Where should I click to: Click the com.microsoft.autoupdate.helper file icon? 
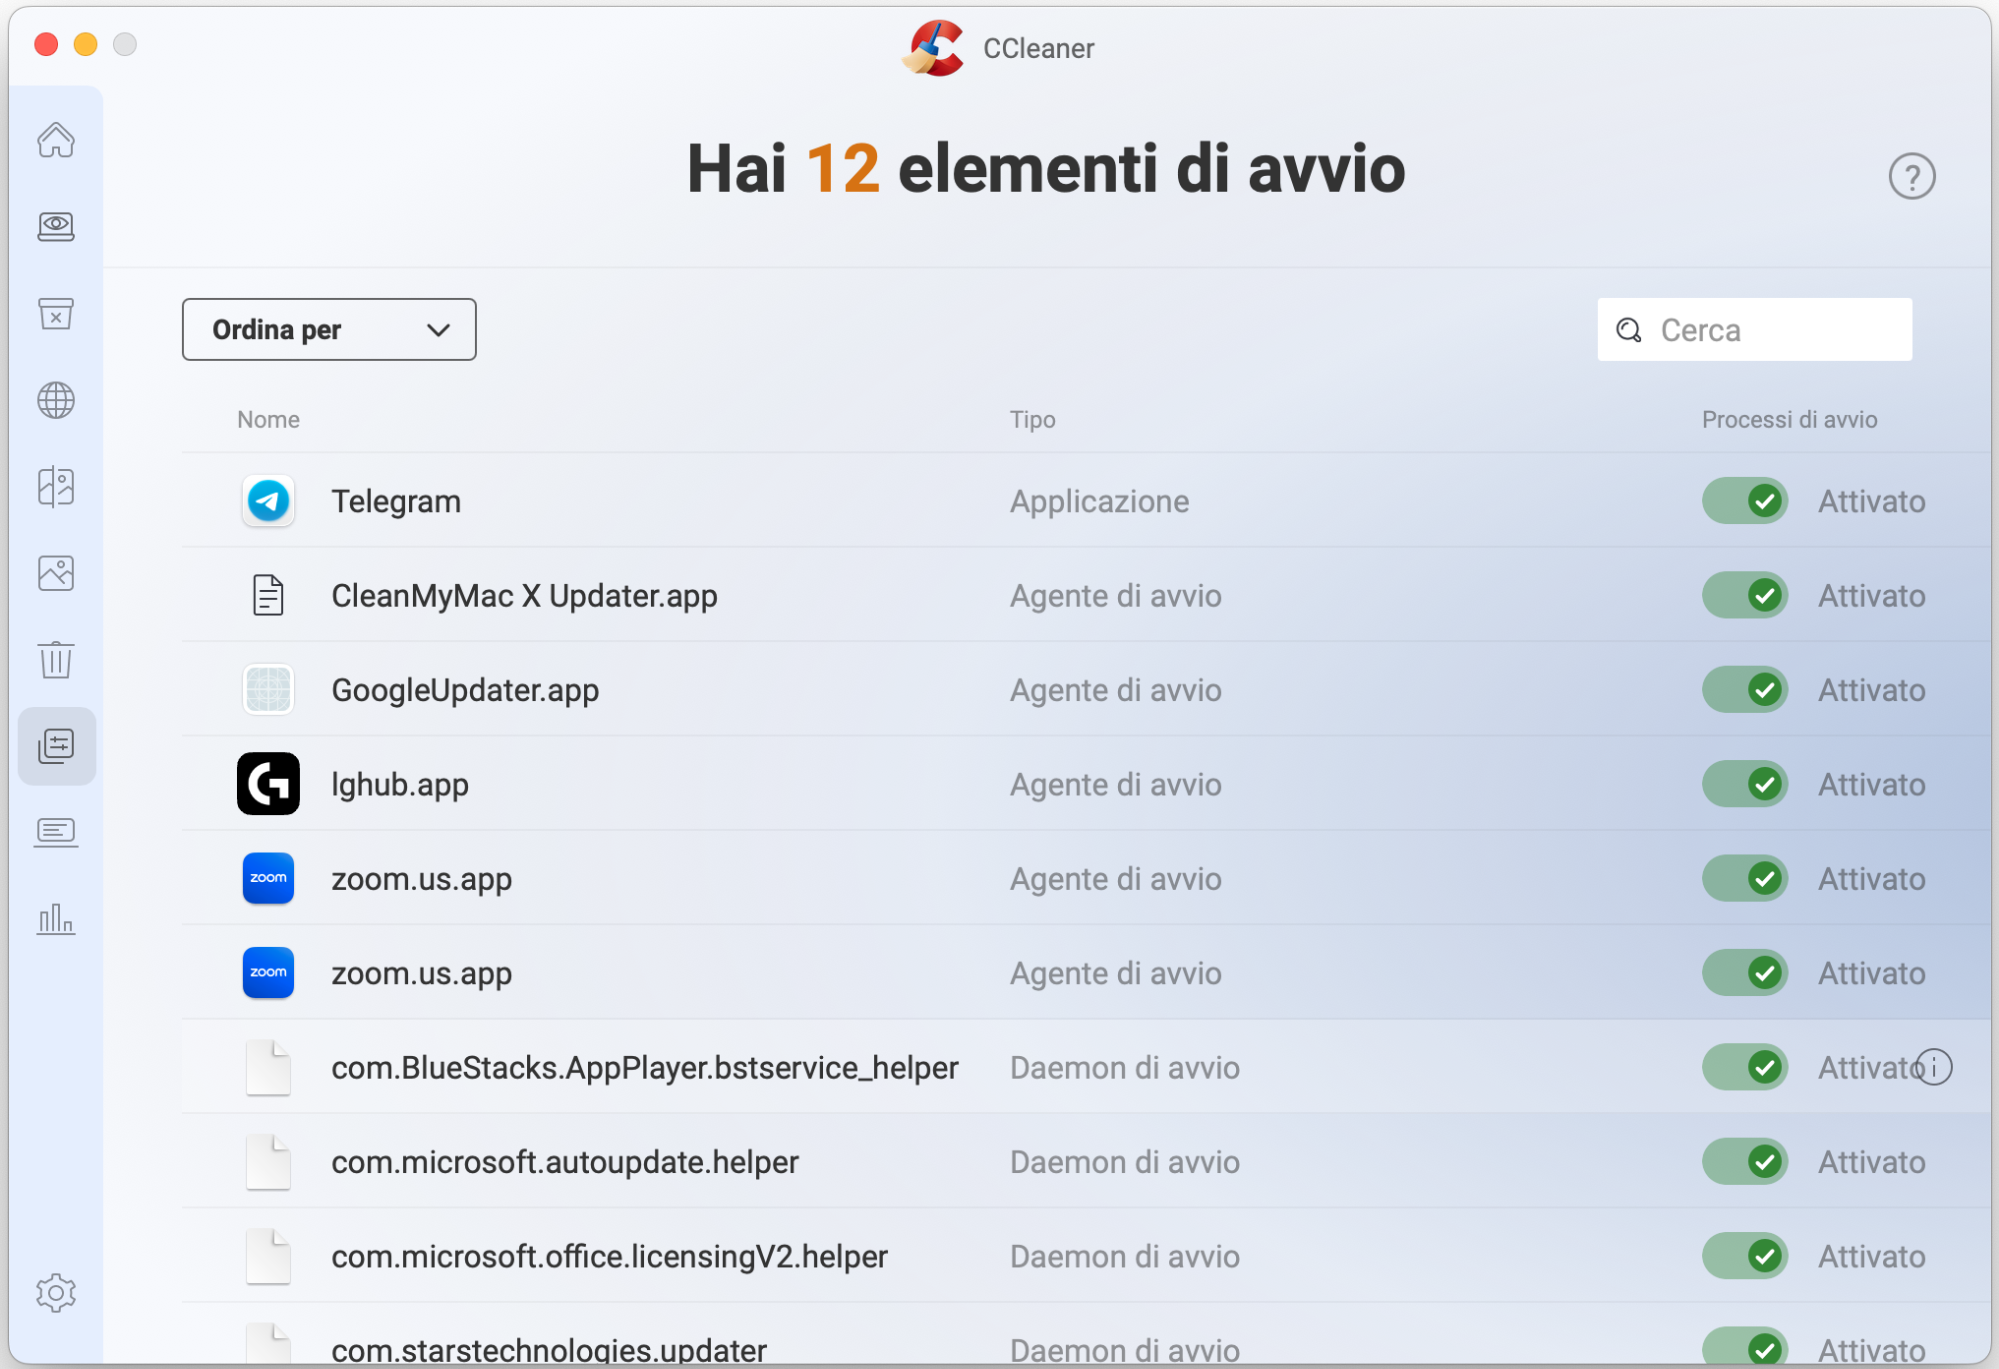tap(268, 1162)
